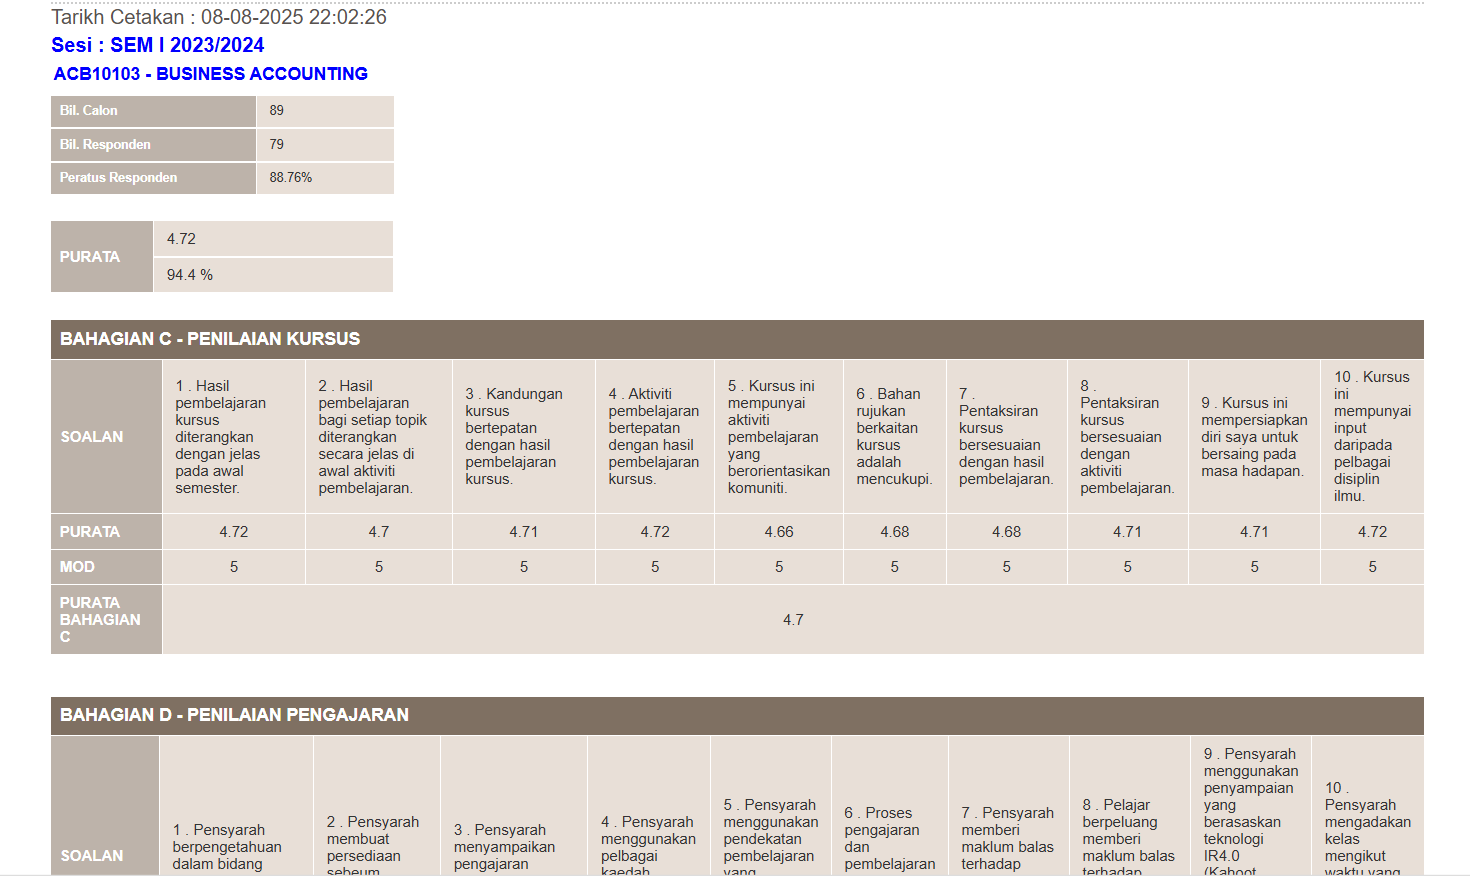1470x876 pixels.
Task: Select the 88.76% respondent percentage
Action: (x=291, y=178)
